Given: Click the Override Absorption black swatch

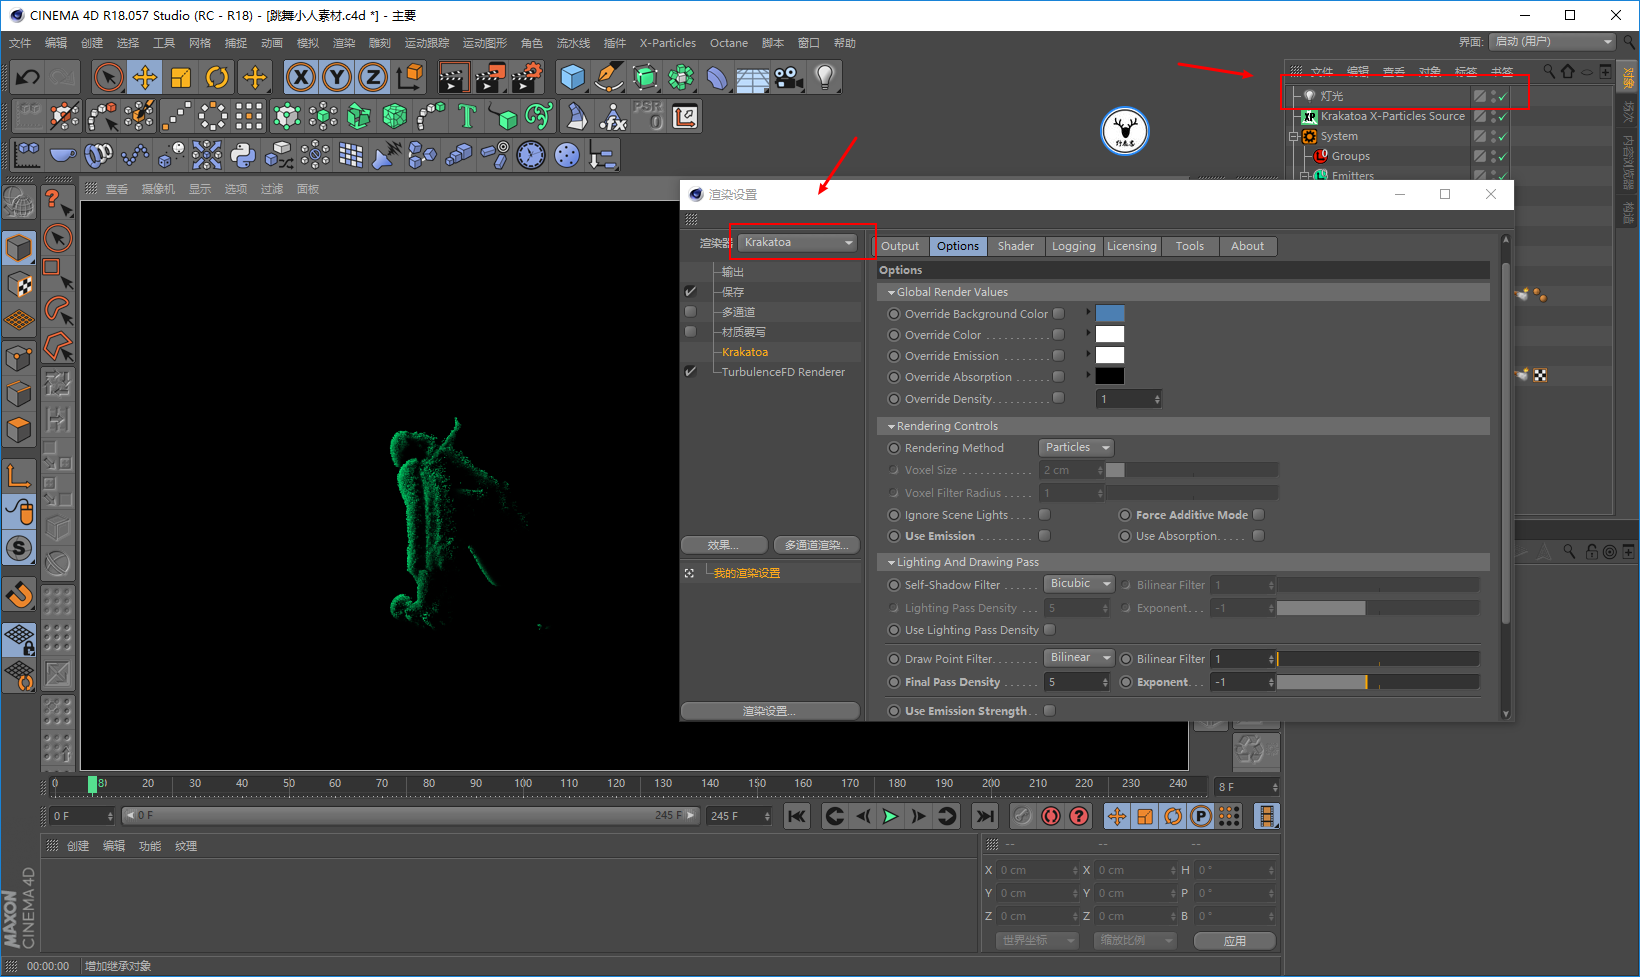Looking at the screenshot, I should point(1110,376).
